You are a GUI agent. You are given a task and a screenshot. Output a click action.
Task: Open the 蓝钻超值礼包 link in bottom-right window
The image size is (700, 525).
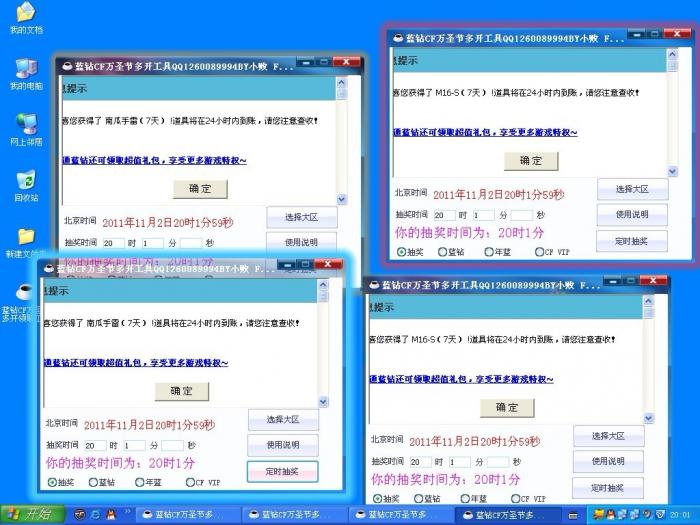point(461,379)
